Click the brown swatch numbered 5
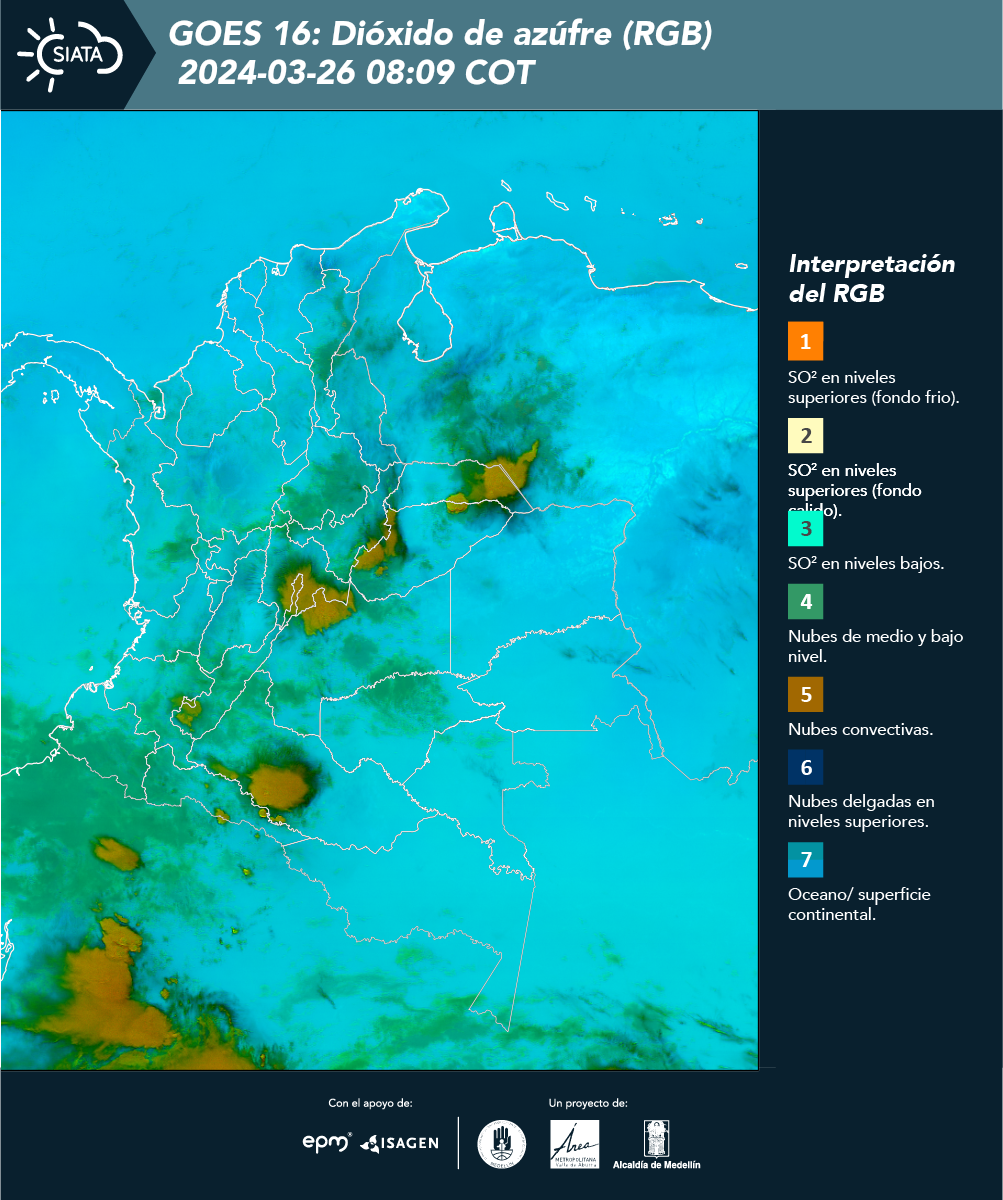The image size is (1003, 1200). [805, 693]
